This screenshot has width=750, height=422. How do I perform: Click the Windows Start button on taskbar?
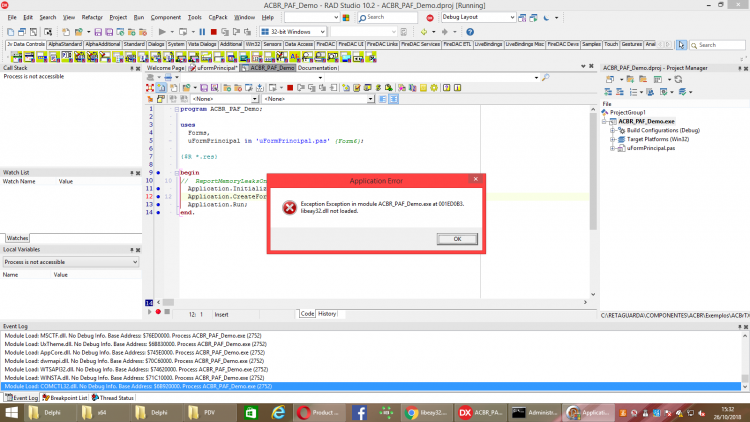(11, 412)
